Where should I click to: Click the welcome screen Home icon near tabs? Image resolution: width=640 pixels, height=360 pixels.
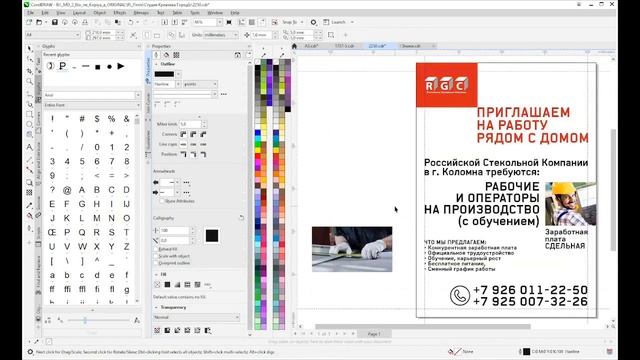pyautogui.click(x=294, y=46)
